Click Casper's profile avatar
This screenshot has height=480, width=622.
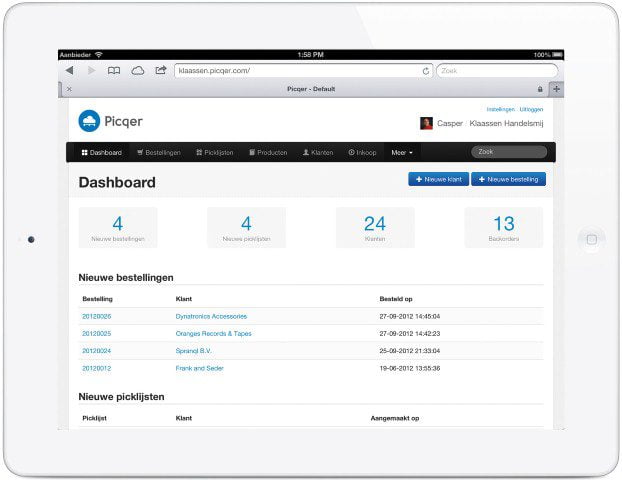[426, 123]
